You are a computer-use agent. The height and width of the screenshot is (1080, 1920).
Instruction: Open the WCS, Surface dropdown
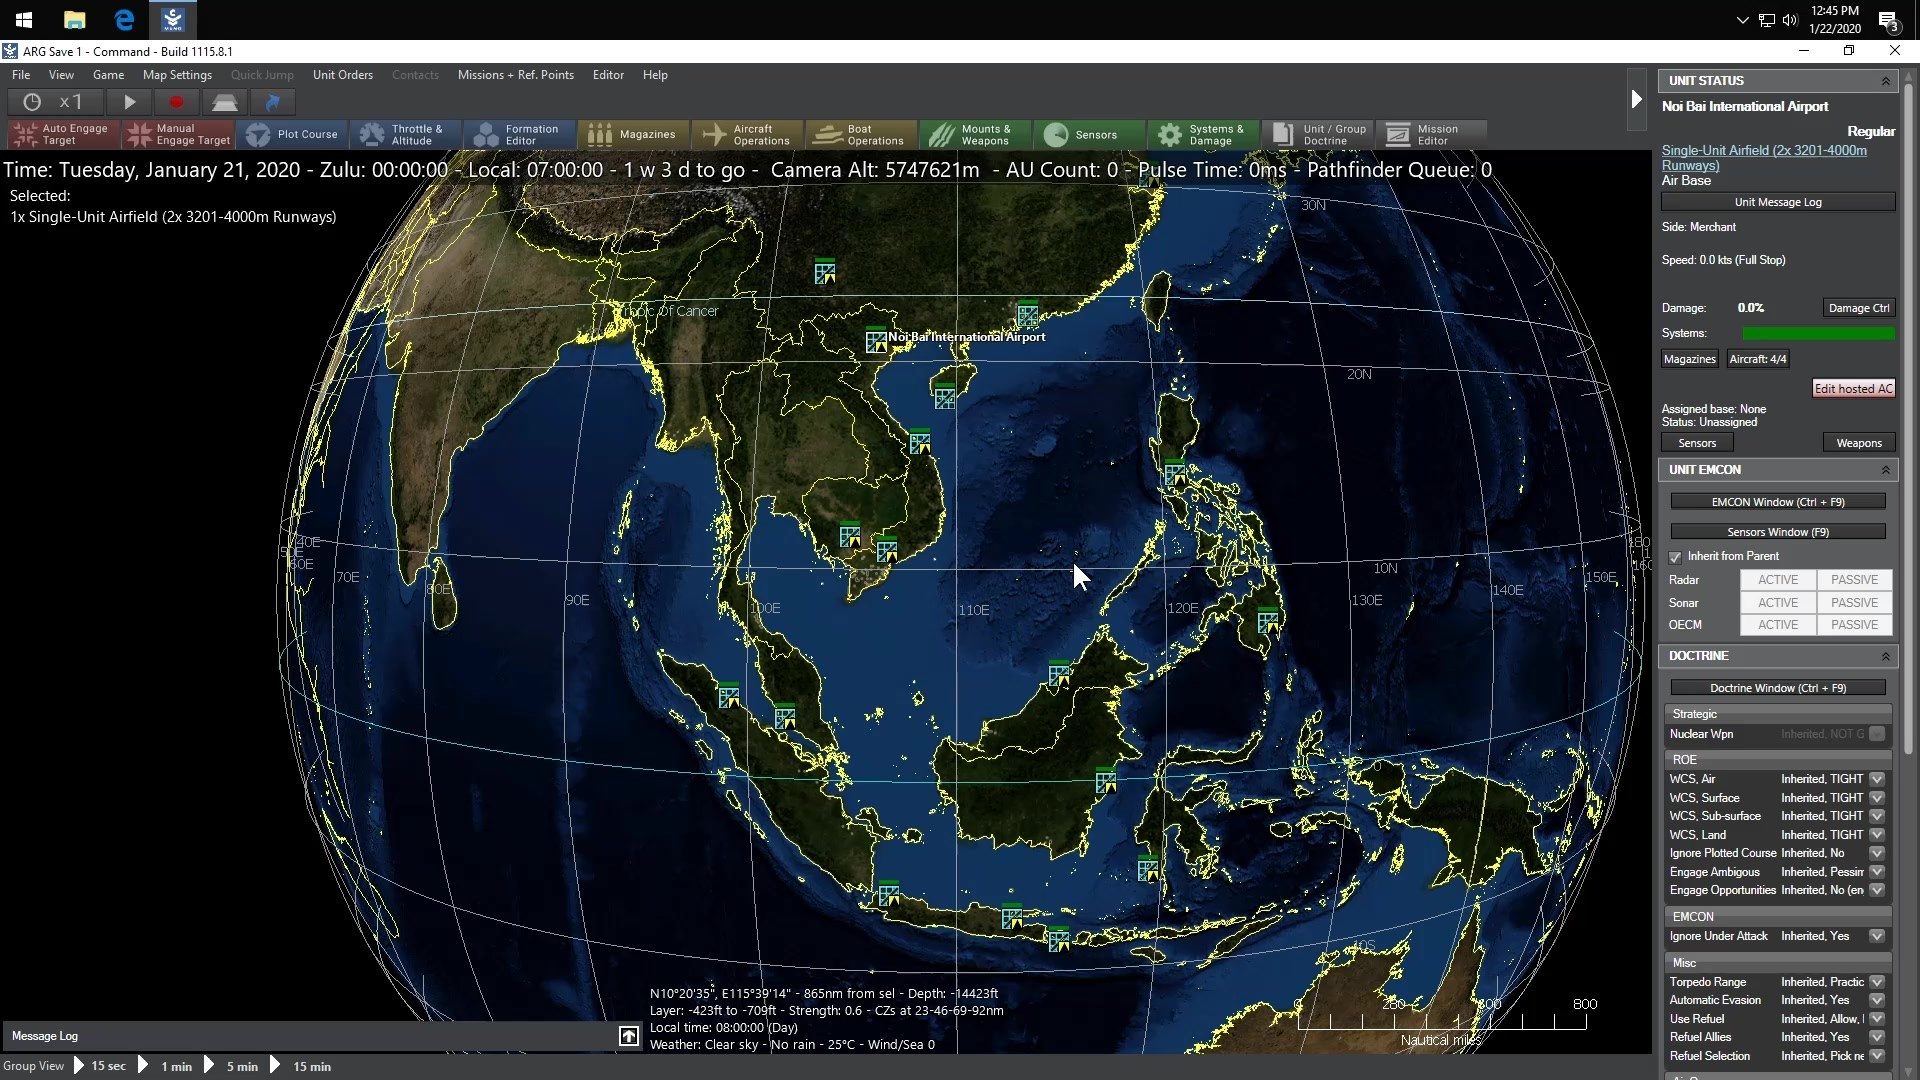pyautogui.click(x=1877, y=798)
